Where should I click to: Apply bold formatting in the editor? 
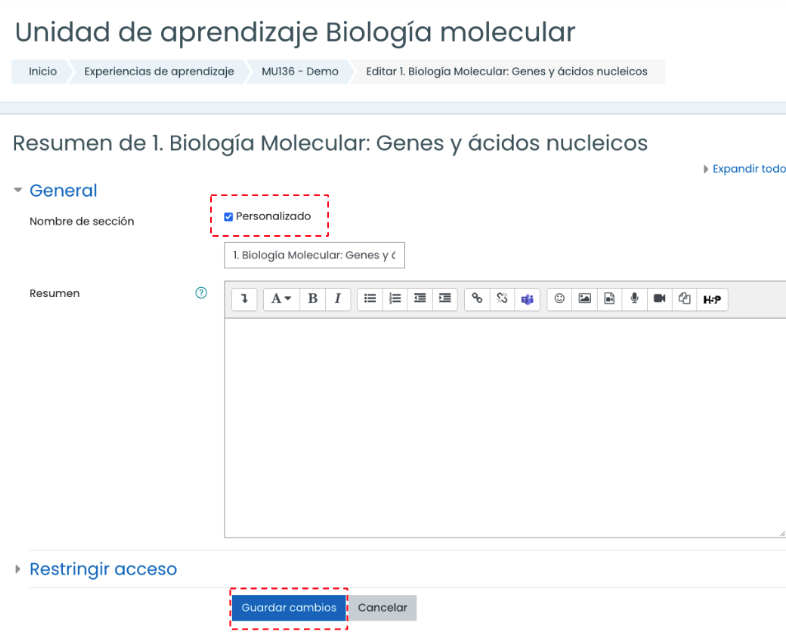[x=312, y=299]
